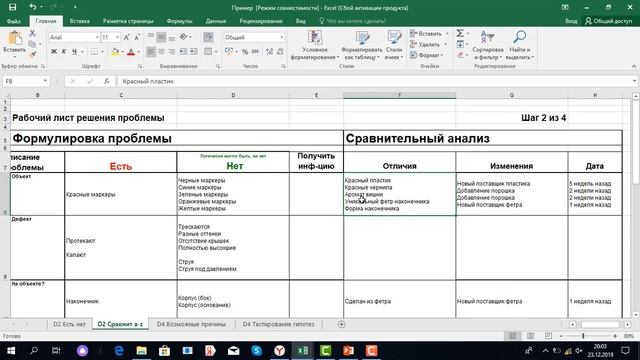Viewport: 640px width, 360px height.
Task: Open the borders dropdown arrow
Action: click(102, 52)
